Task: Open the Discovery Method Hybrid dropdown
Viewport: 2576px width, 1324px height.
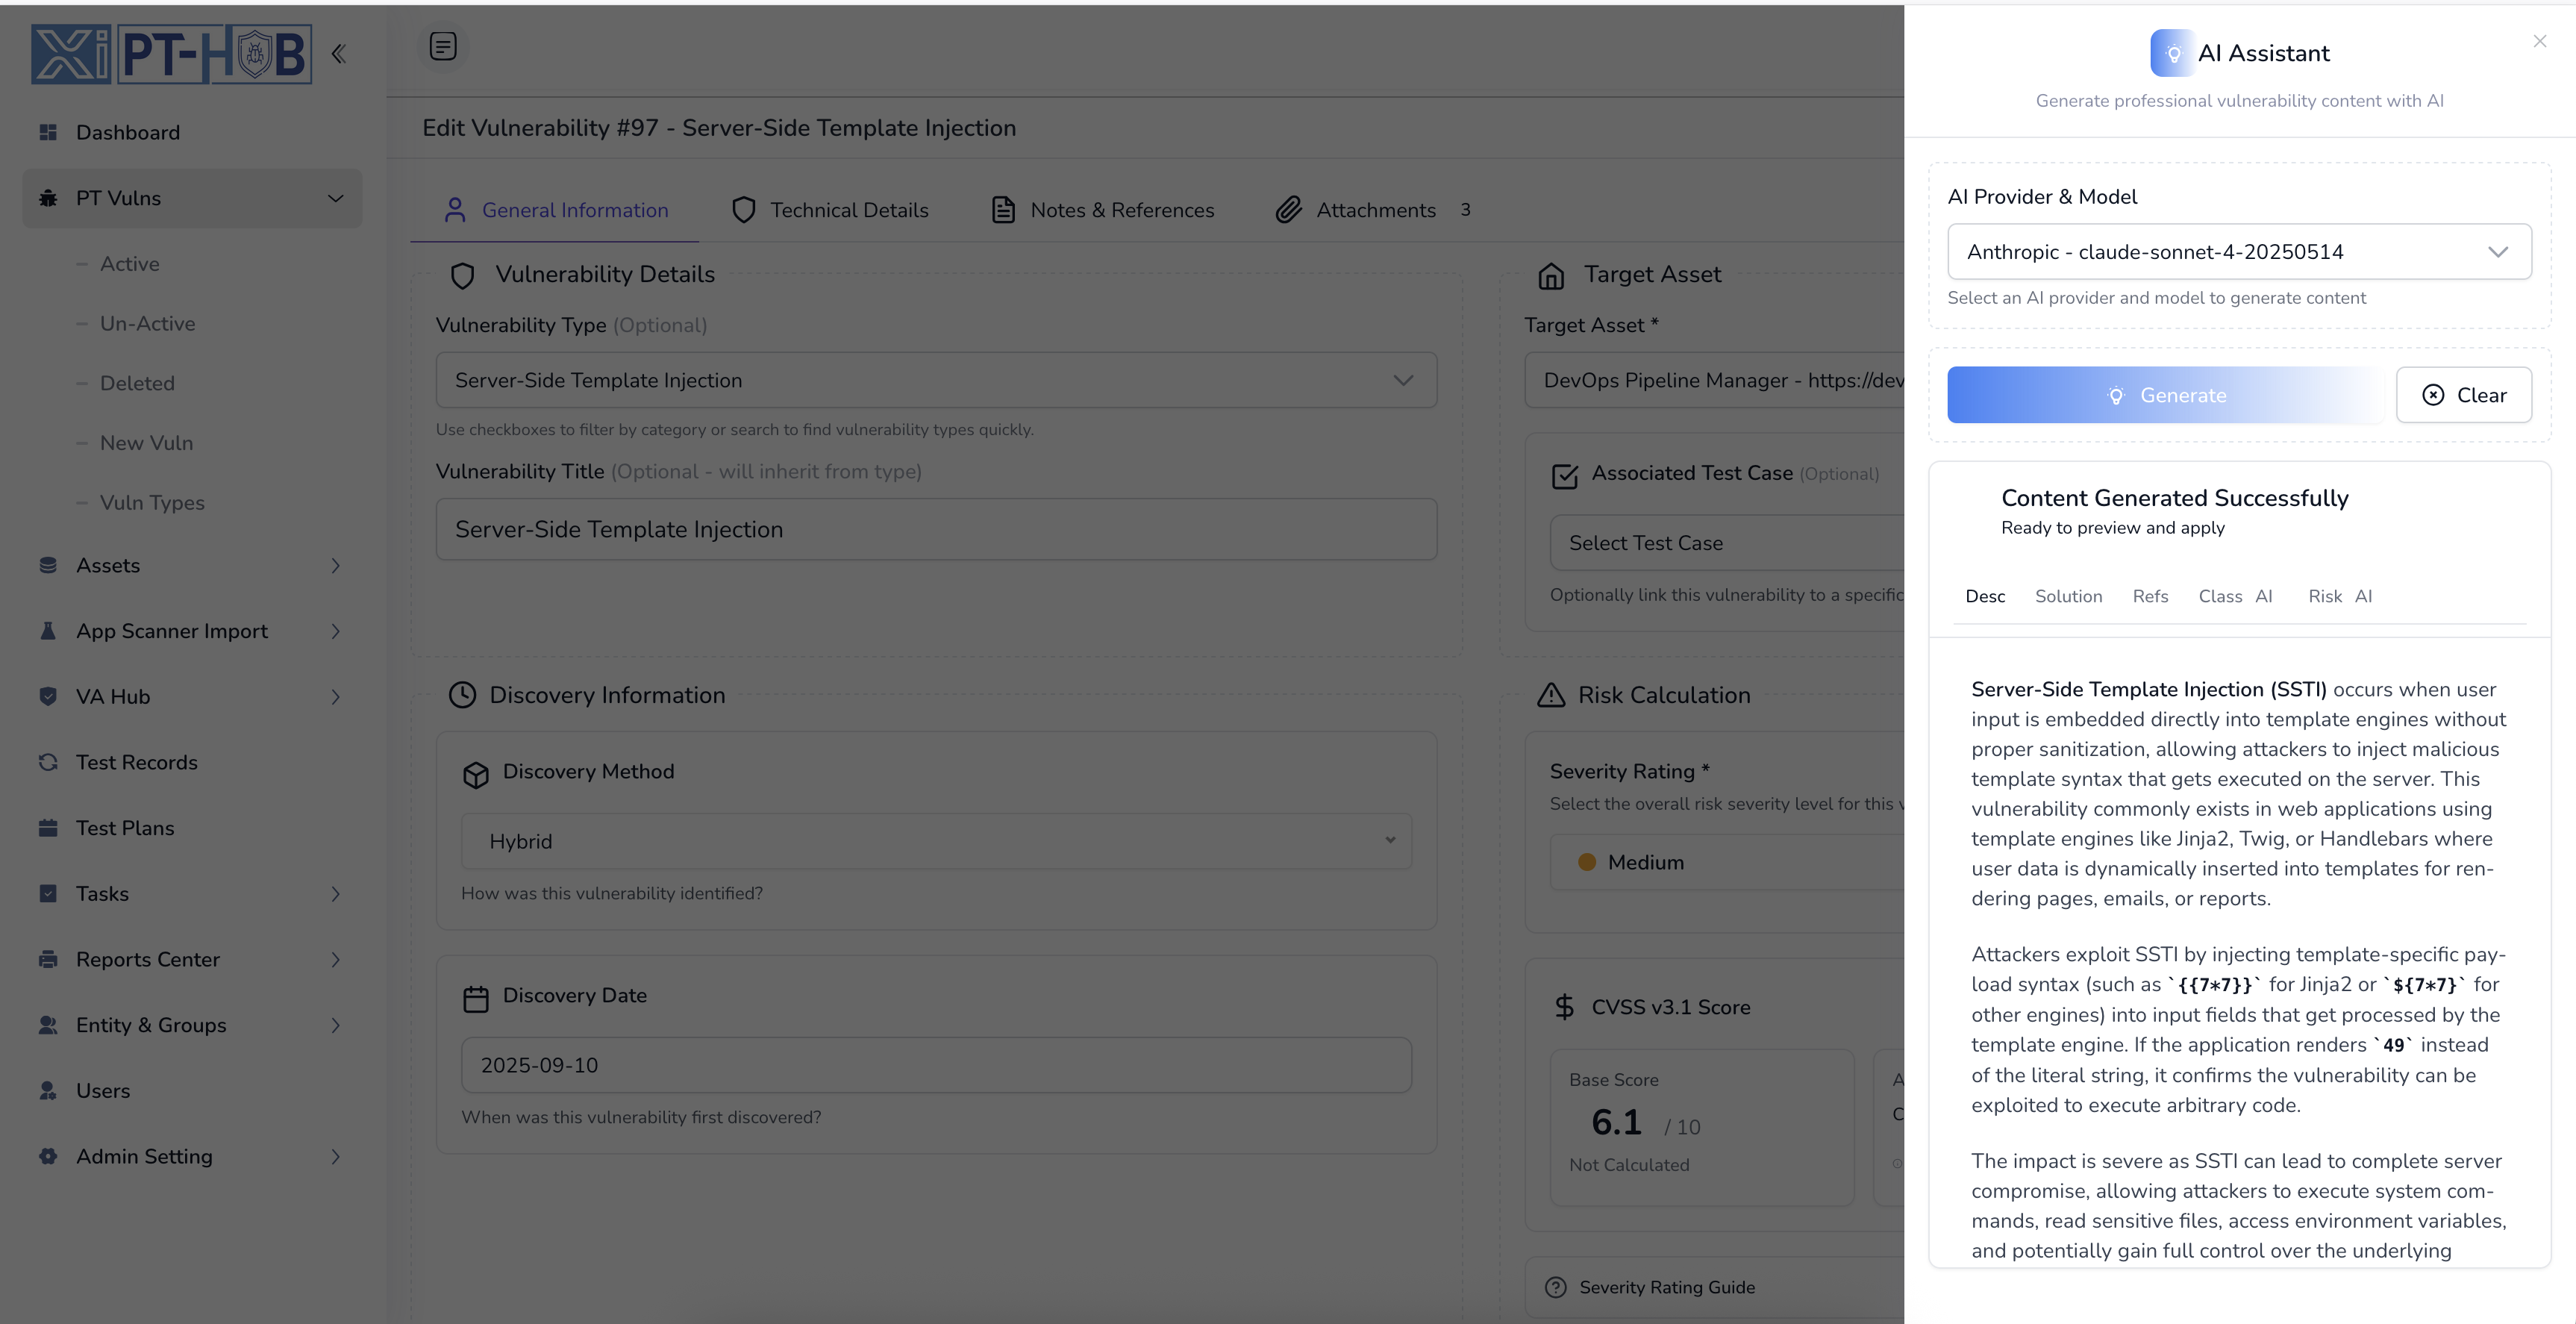Action: pyautogui.click(x=936, y=841)
